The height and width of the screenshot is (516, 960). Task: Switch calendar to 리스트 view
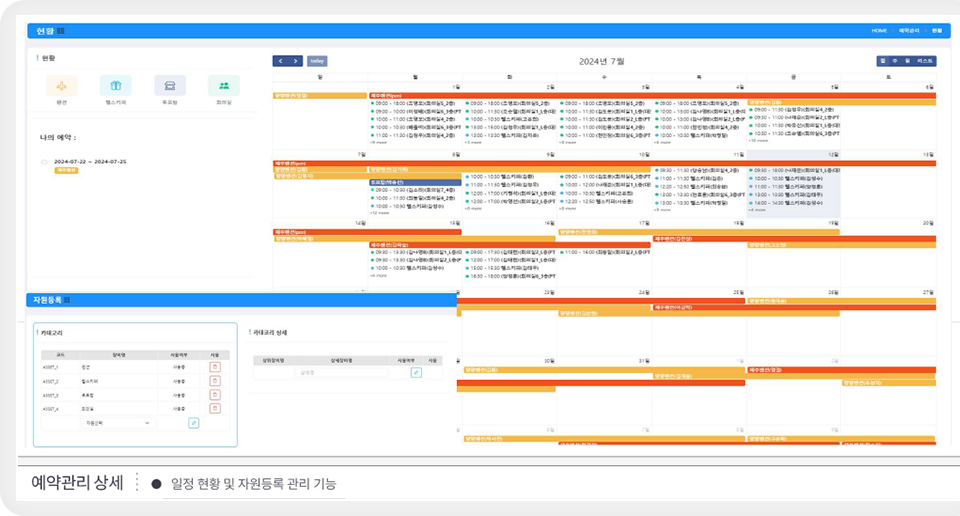[x=925, y=61]
